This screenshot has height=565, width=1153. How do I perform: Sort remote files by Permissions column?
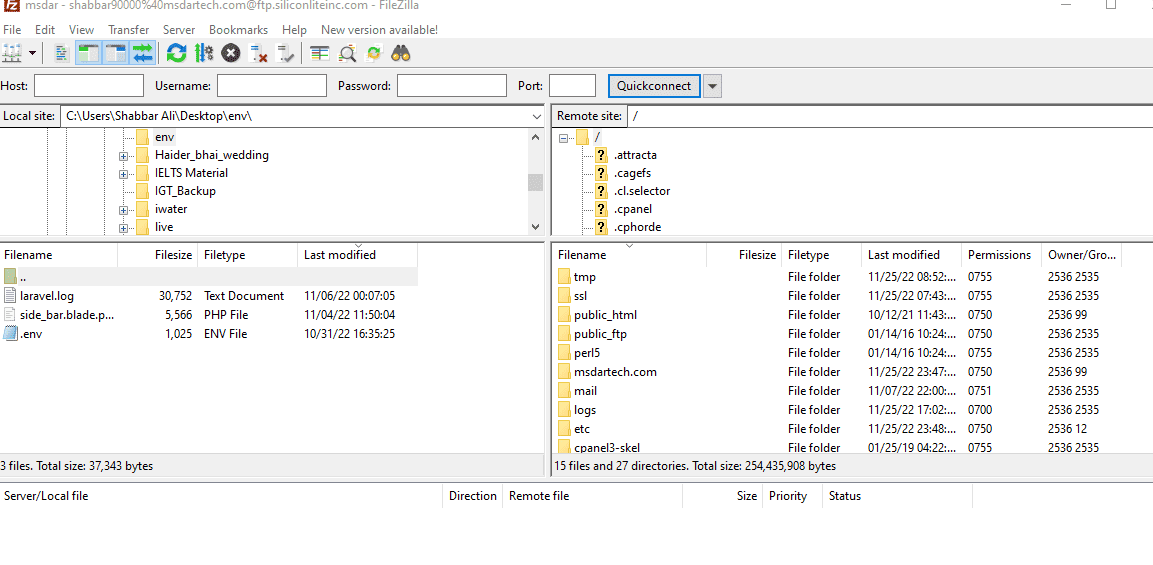click(999, 255)
